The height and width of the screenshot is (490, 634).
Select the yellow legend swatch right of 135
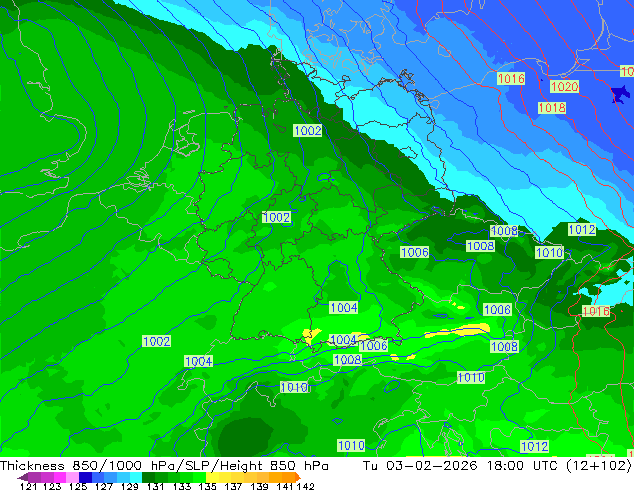(212, 477)
